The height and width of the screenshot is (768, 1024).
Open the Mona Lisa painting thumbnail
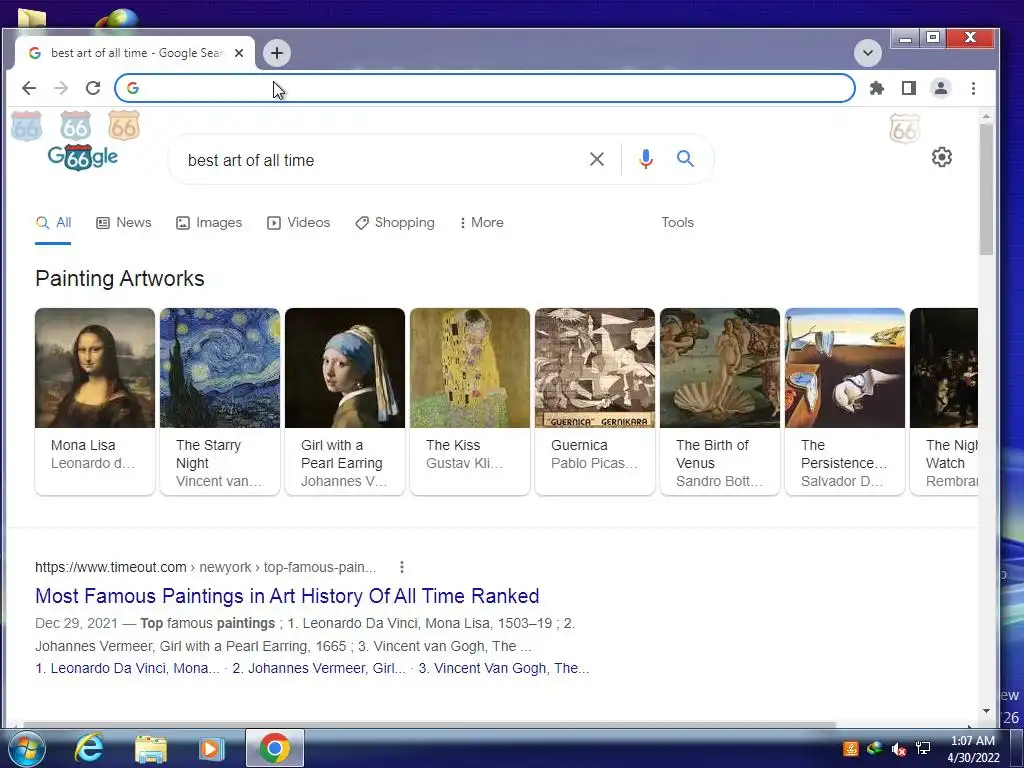(x=95, y=368)
